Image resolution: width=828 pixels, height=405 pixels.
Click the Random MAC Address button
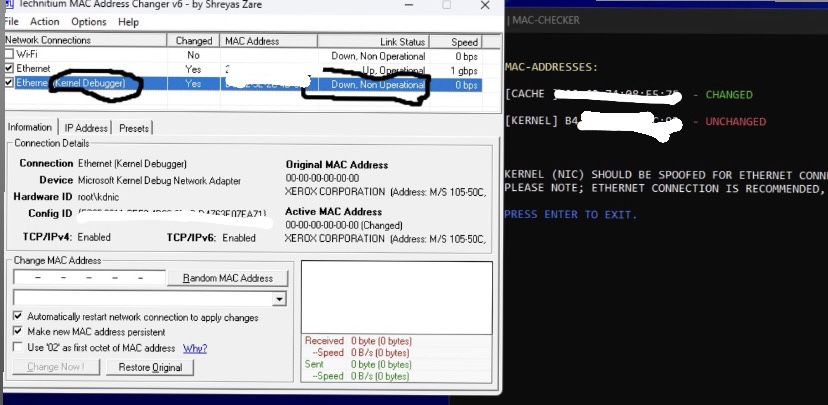[228, 278]
